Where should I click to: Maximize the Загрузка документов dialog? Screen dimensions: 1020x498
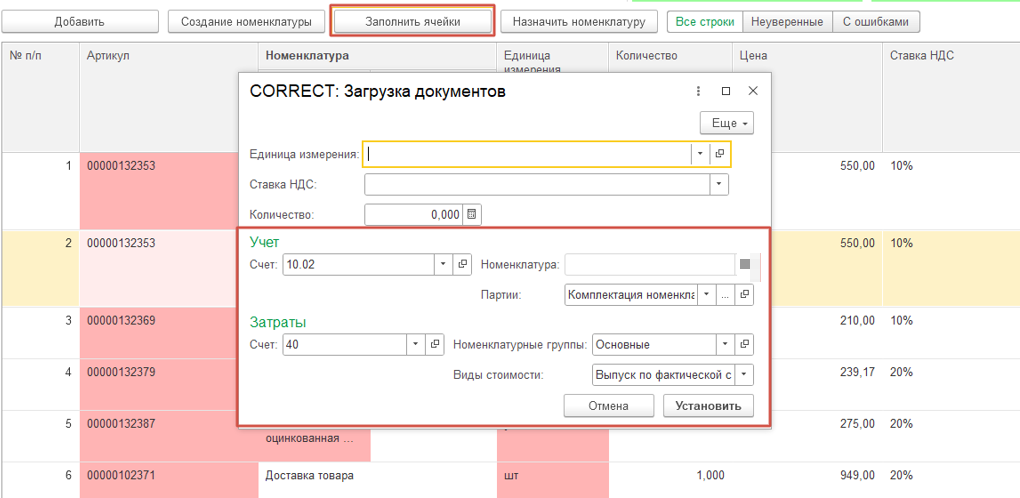[x=727, y=91]
